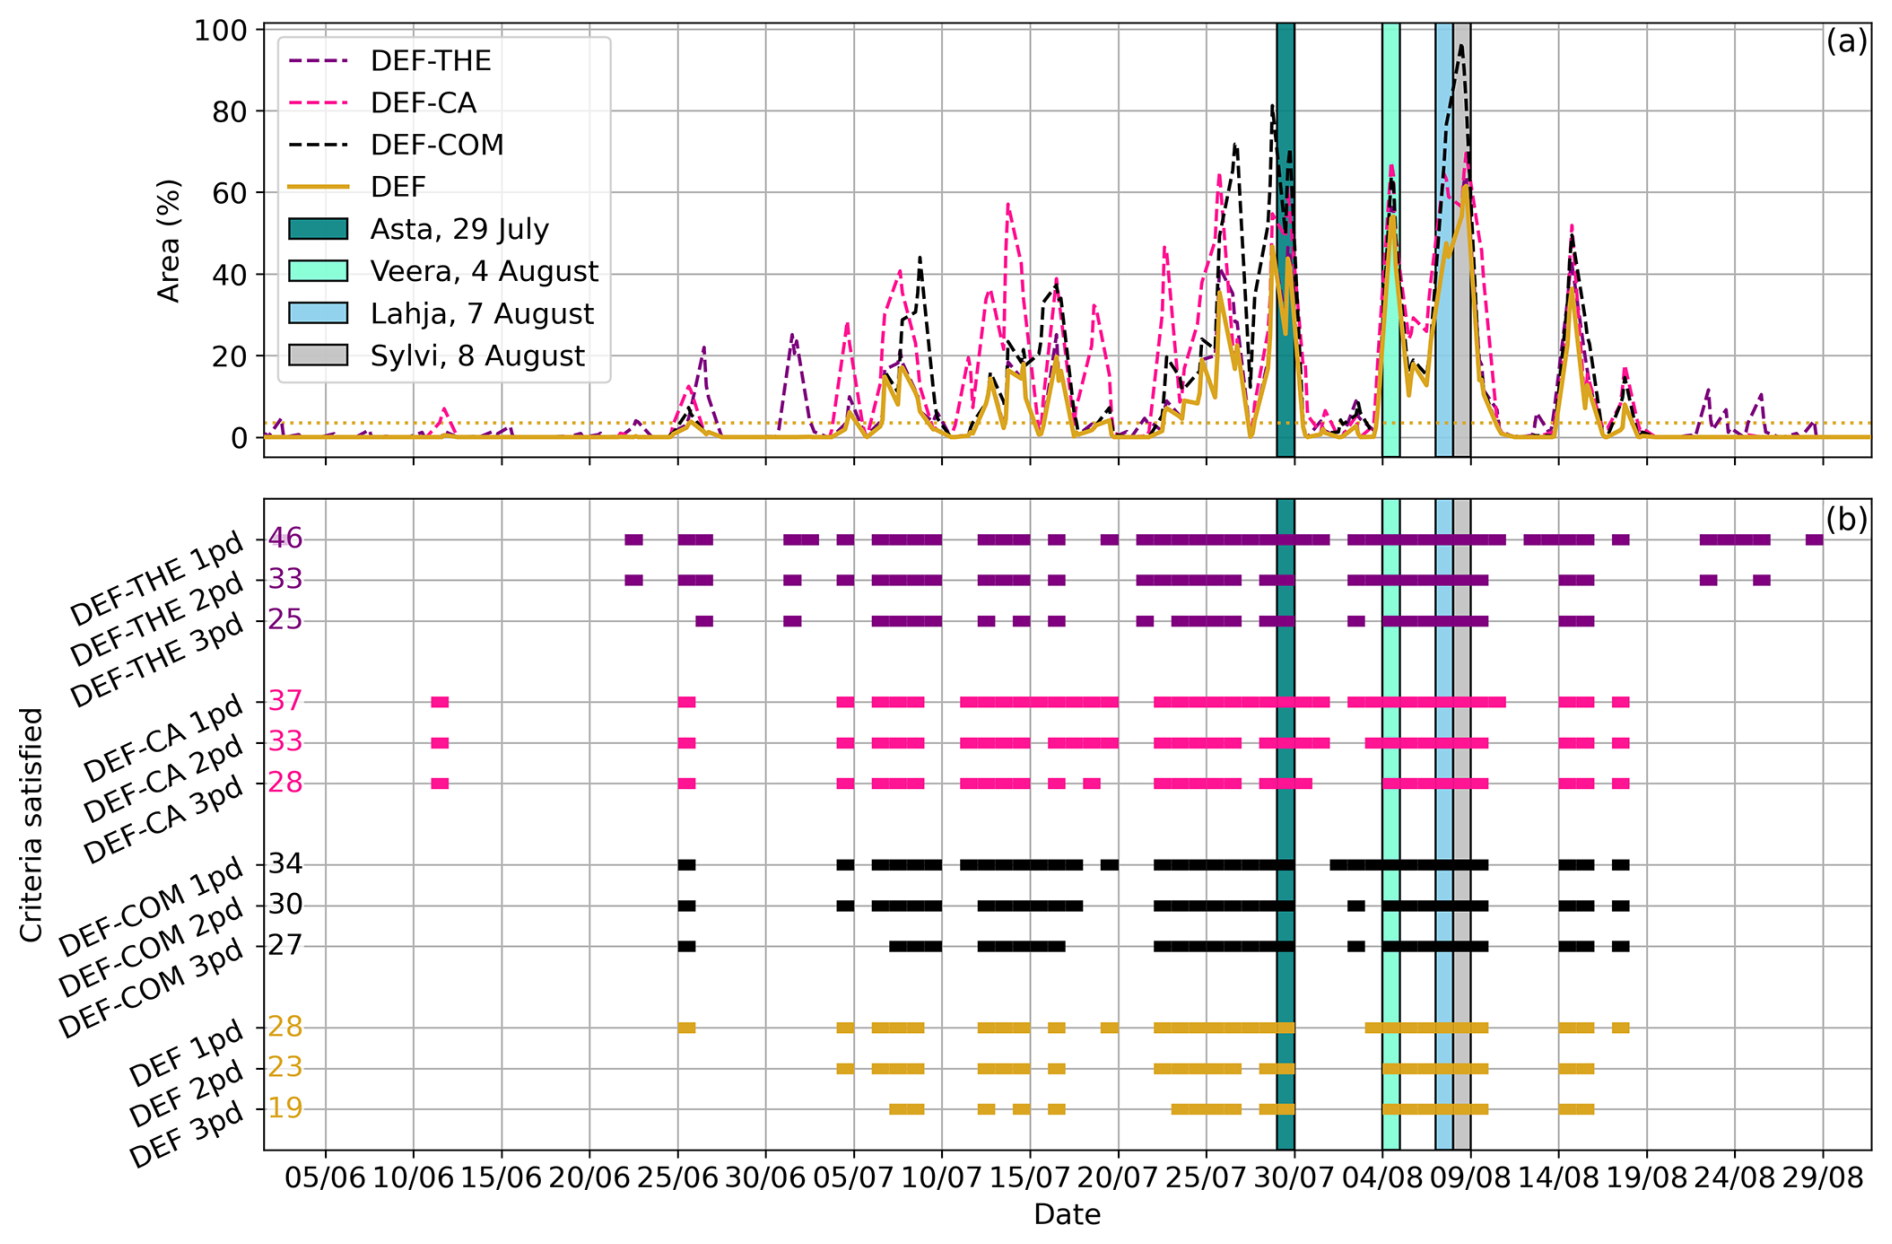Click the 'DEF-COM 3pd' row label
Image resolution: width=1892 pixels, height=1244 pixels.
pyautogui.click(x=151, y=989)
